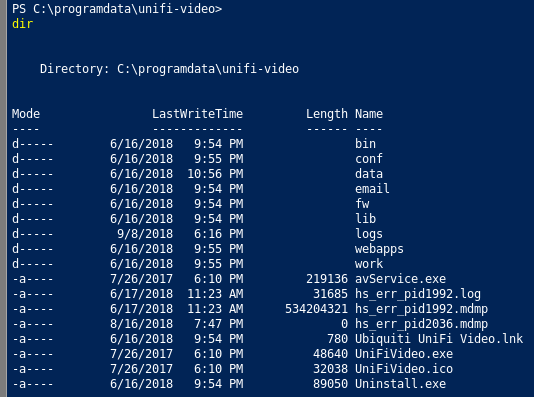Select the hs_err_pid2036.mdmp file name
534x397 pixels.
pos(421,324)
